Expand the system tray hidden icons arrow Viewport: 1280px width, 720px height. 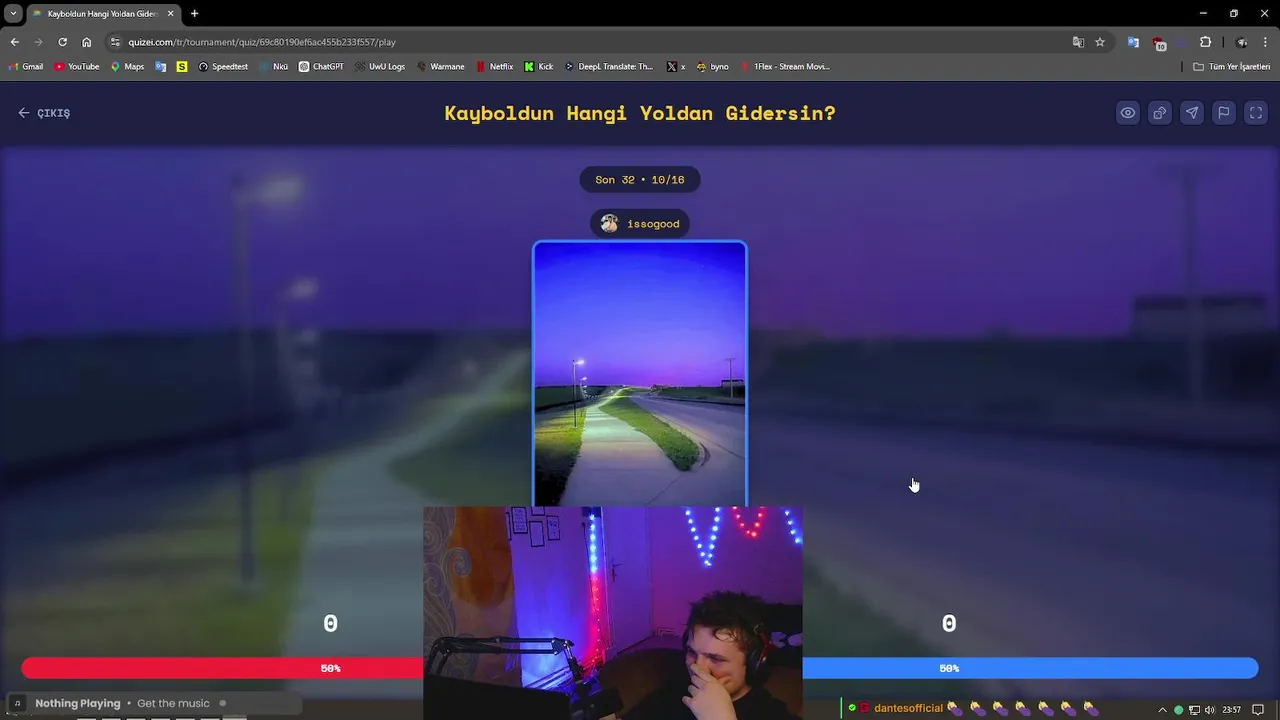coord(1162,710)
